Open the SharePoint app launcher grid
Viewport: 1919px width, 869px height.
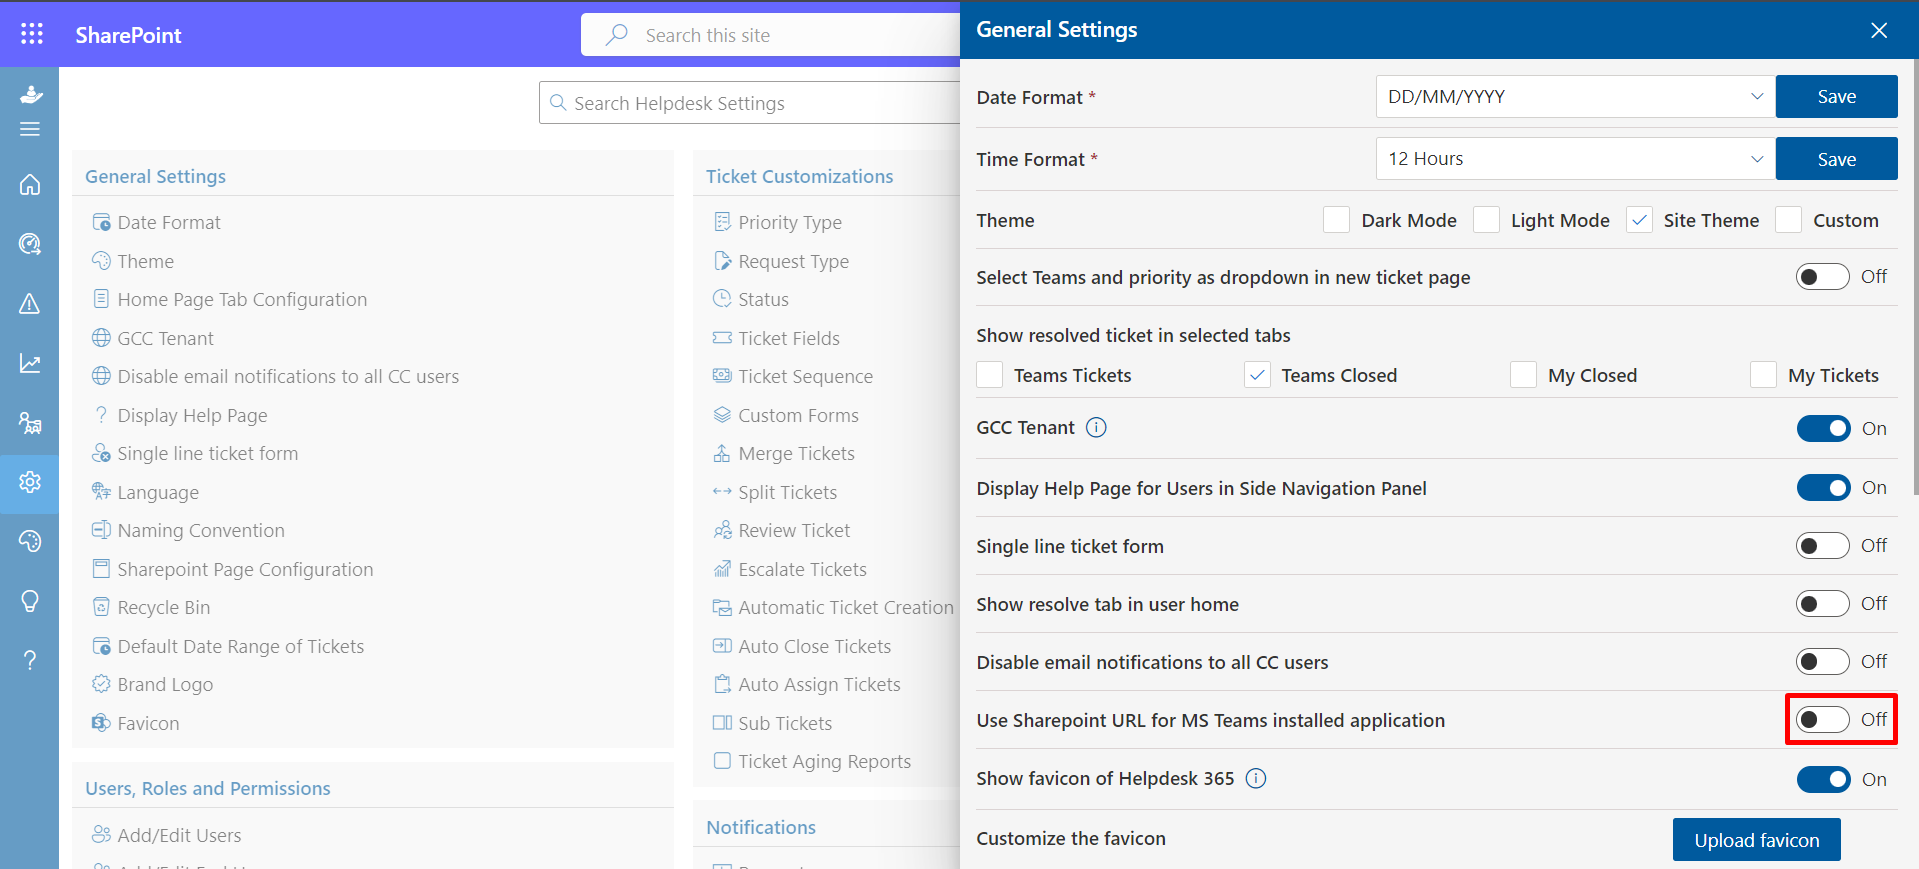32,34
